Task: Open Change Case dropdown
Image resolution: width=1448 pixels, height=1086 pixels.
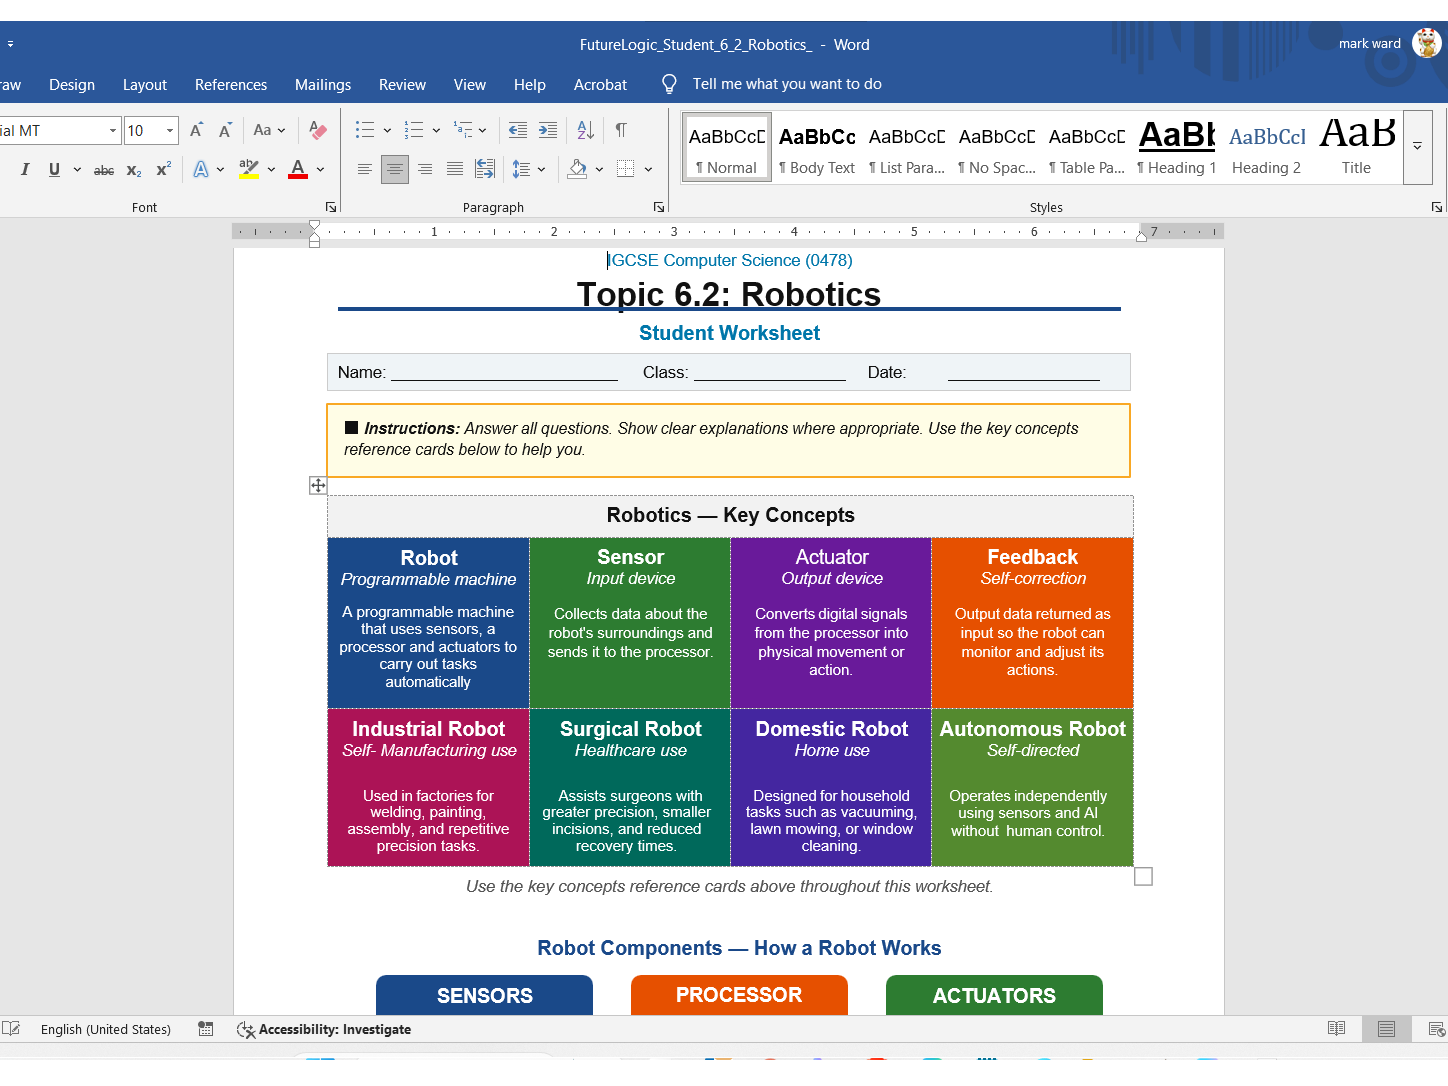Action: coord(269,130)
